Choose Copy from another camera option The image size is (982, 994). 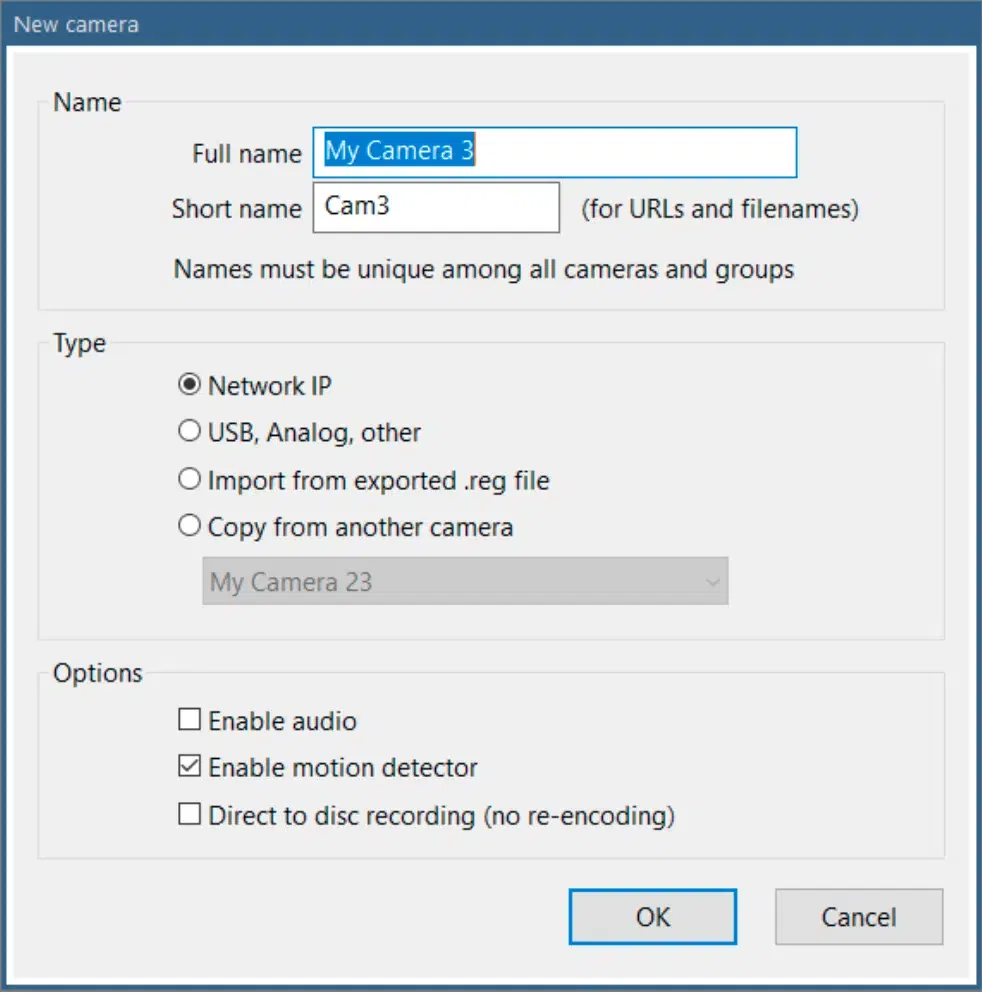(x=189, y=527)
